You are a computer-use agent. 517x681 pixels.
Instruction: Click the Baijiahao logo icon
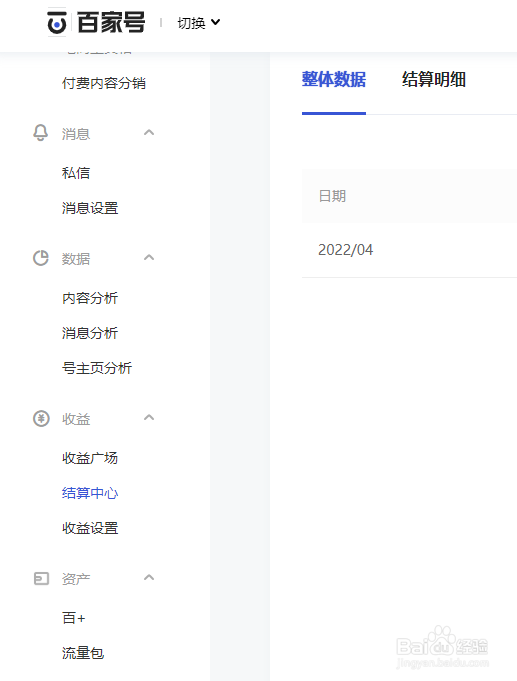point(56,23)
